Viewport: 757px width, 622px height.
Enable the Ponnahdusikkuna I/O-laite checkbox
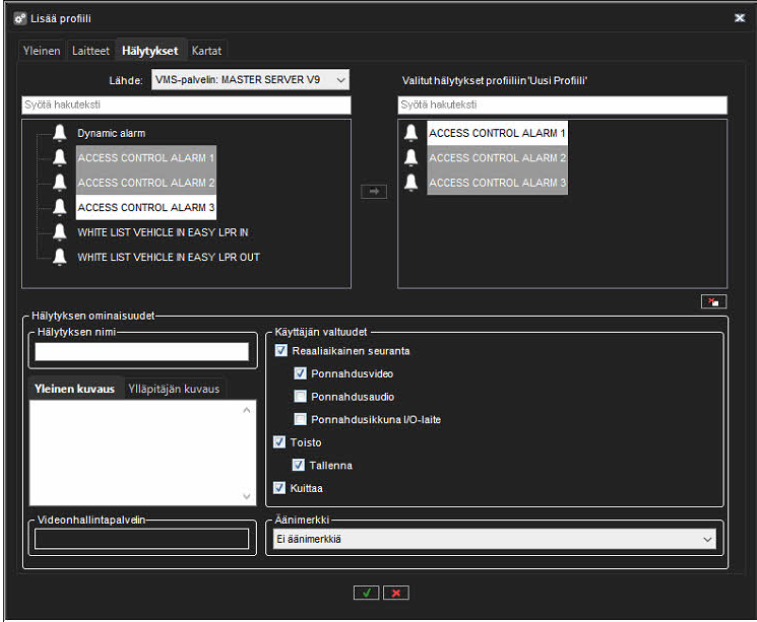300,420
